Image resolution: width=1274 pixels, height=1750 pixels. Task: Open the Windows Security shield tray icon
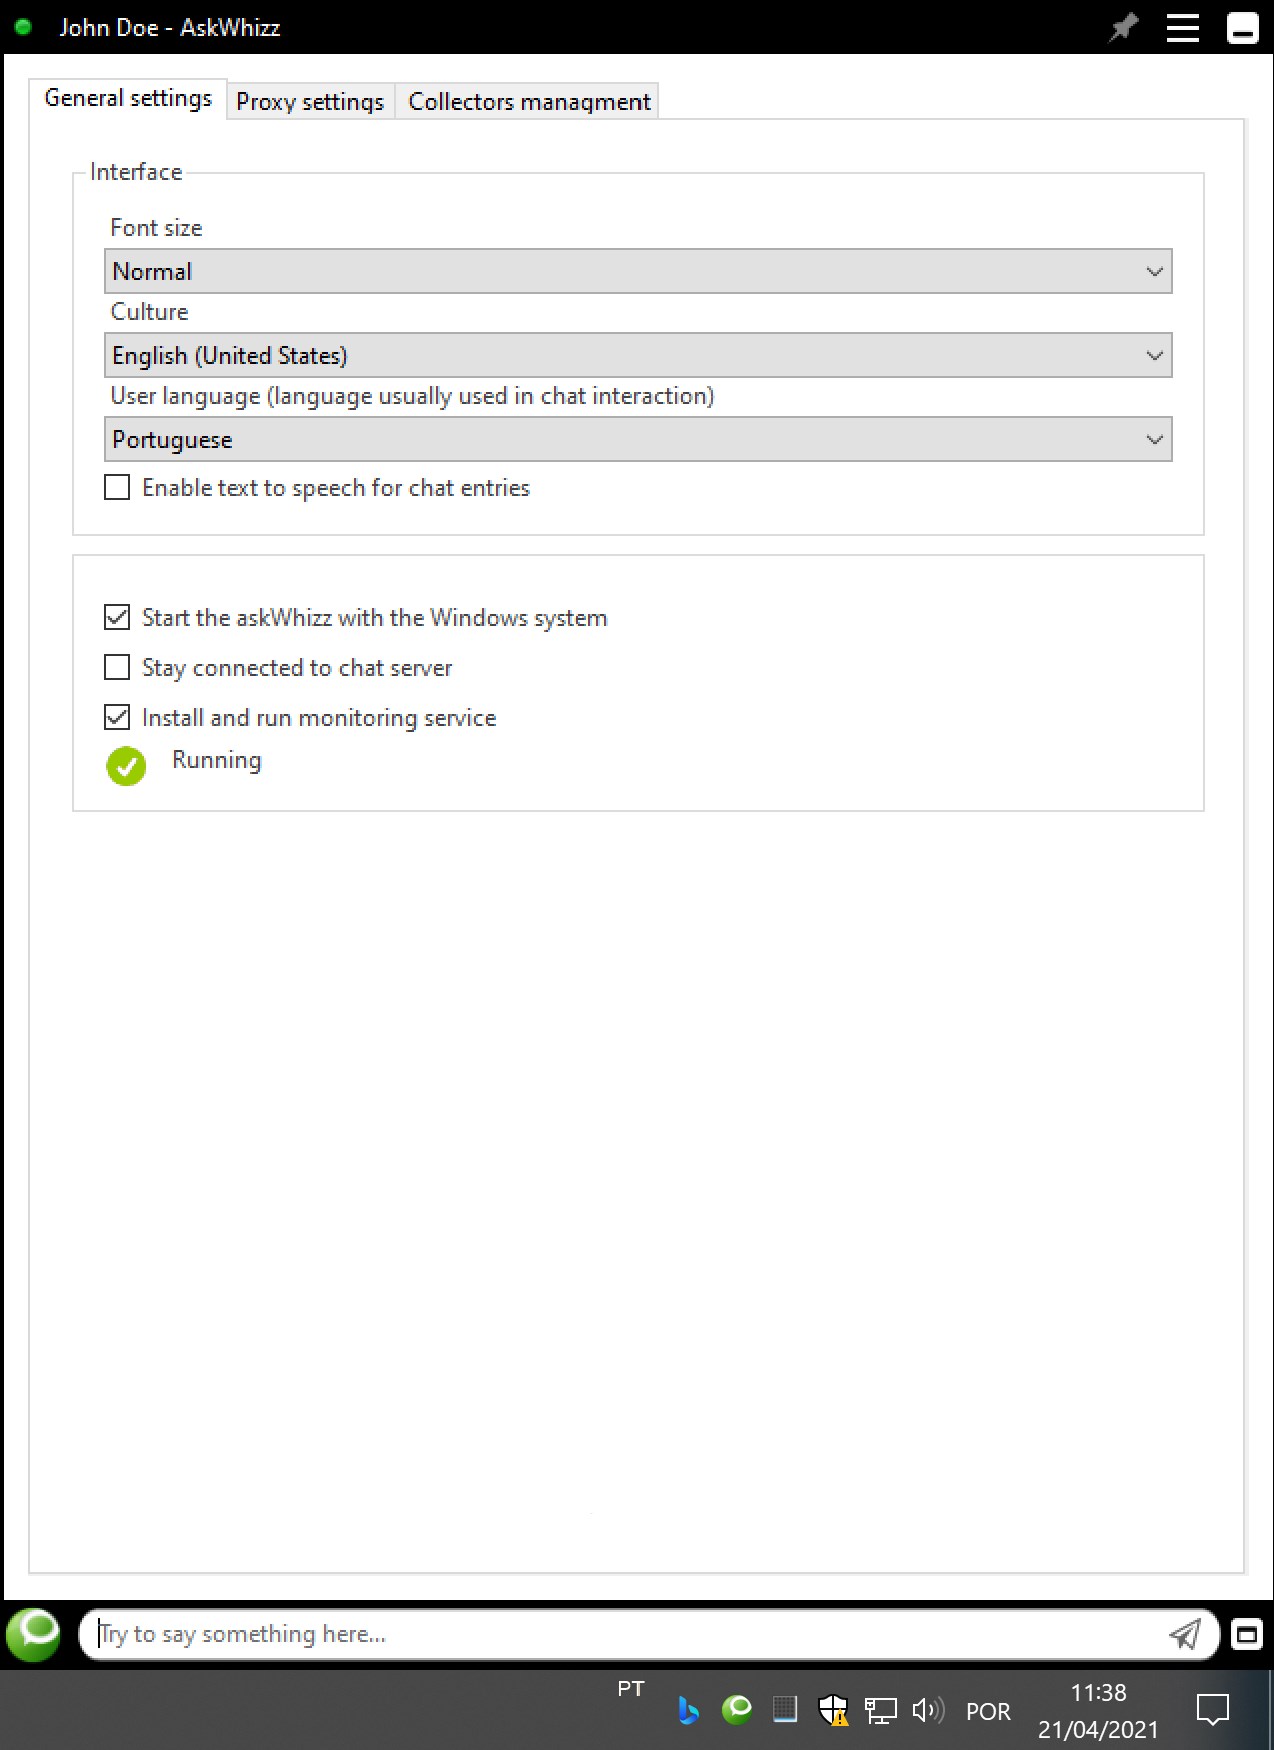pyautogui.click(x=832, y=1710)
